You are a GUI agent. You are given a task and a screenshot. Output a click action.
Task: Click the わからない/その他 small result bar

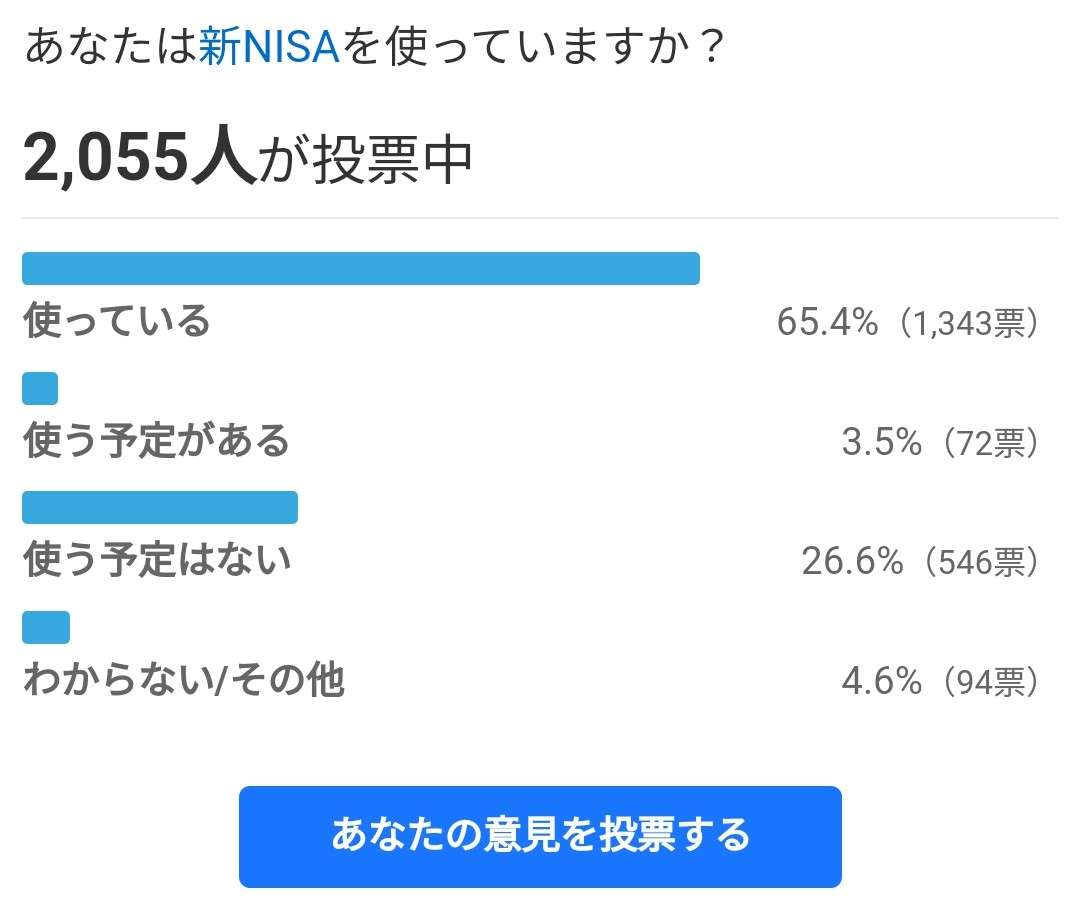[46, 627]
